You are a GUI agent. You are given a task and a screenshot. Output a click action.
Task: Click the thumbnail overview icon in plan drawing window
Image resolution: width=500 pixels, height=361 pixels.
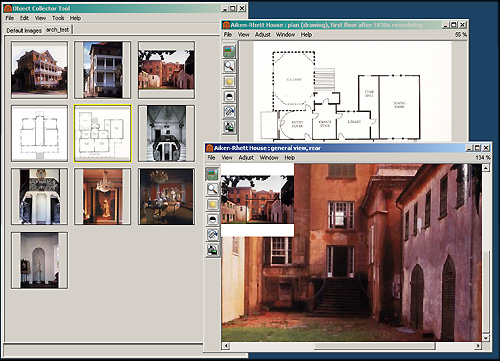click(x=229, y=51)
